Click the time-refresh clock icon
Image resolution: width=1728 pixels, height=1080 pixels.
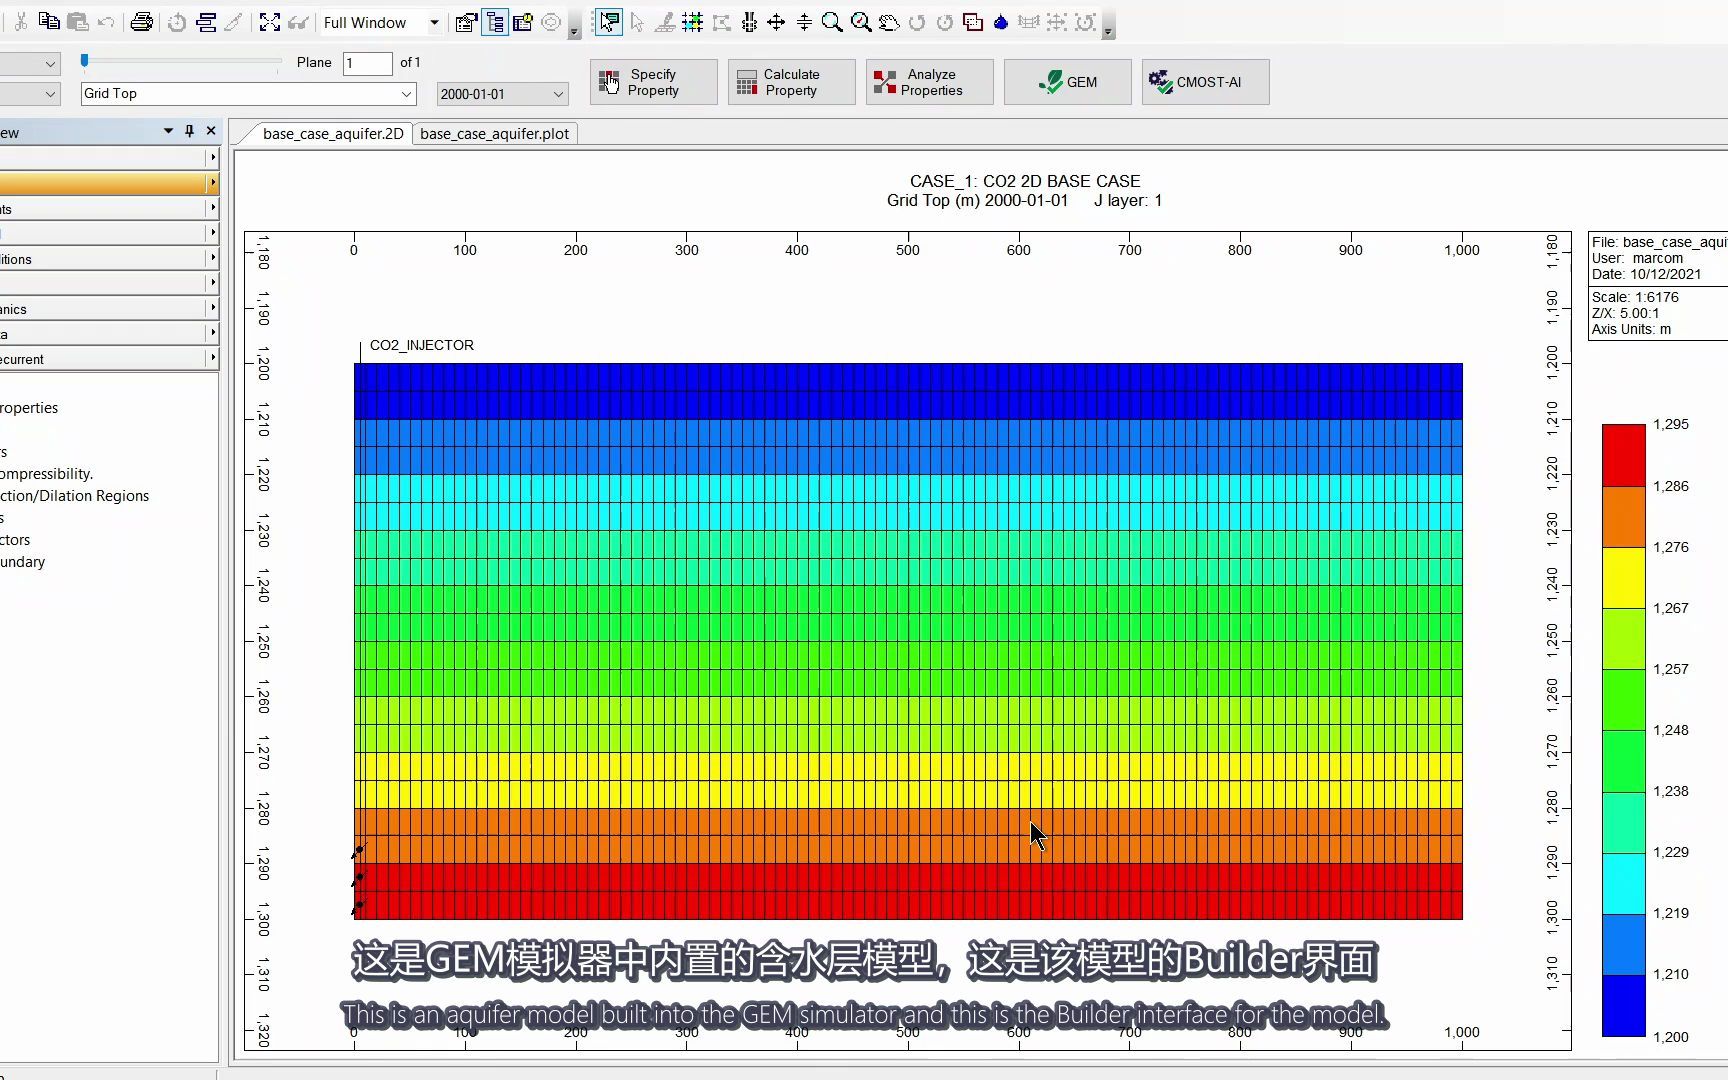point(177,22)
